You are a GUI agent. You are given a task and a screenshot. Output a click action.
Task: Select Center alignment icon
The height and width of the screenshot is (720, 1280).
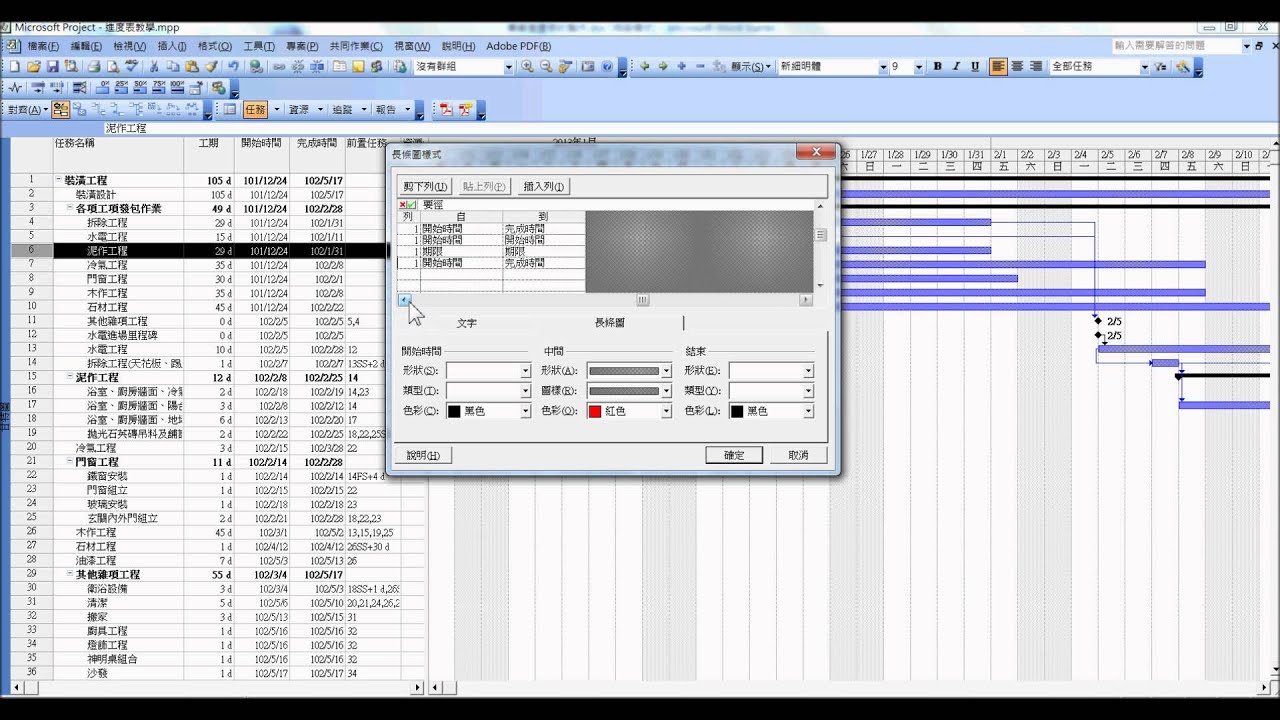click(x=1017, y=66)
